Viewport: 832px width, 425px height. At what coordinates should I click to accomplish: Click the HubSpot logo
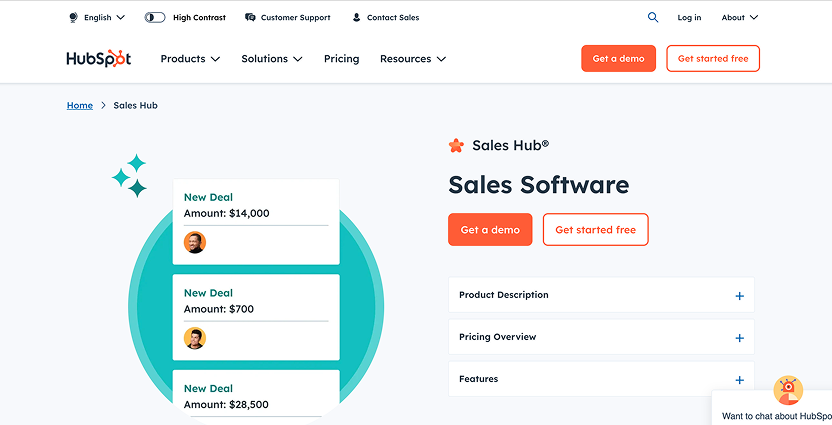[x=99, y=58]
